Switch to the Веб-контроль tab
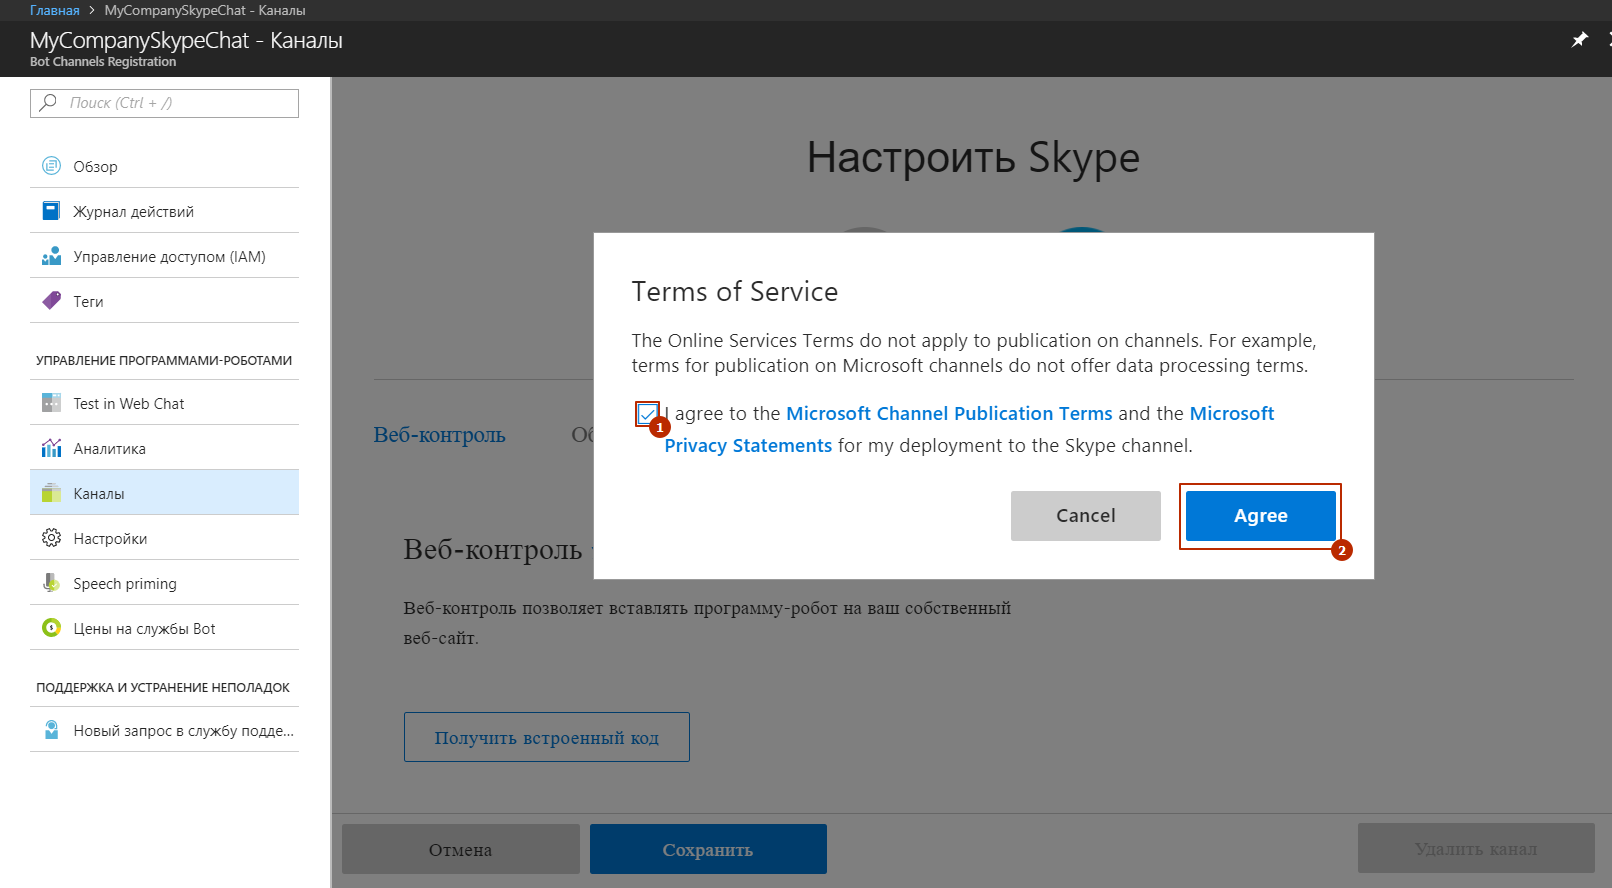Screen dimensions: 1612x888 pos(439,435)
